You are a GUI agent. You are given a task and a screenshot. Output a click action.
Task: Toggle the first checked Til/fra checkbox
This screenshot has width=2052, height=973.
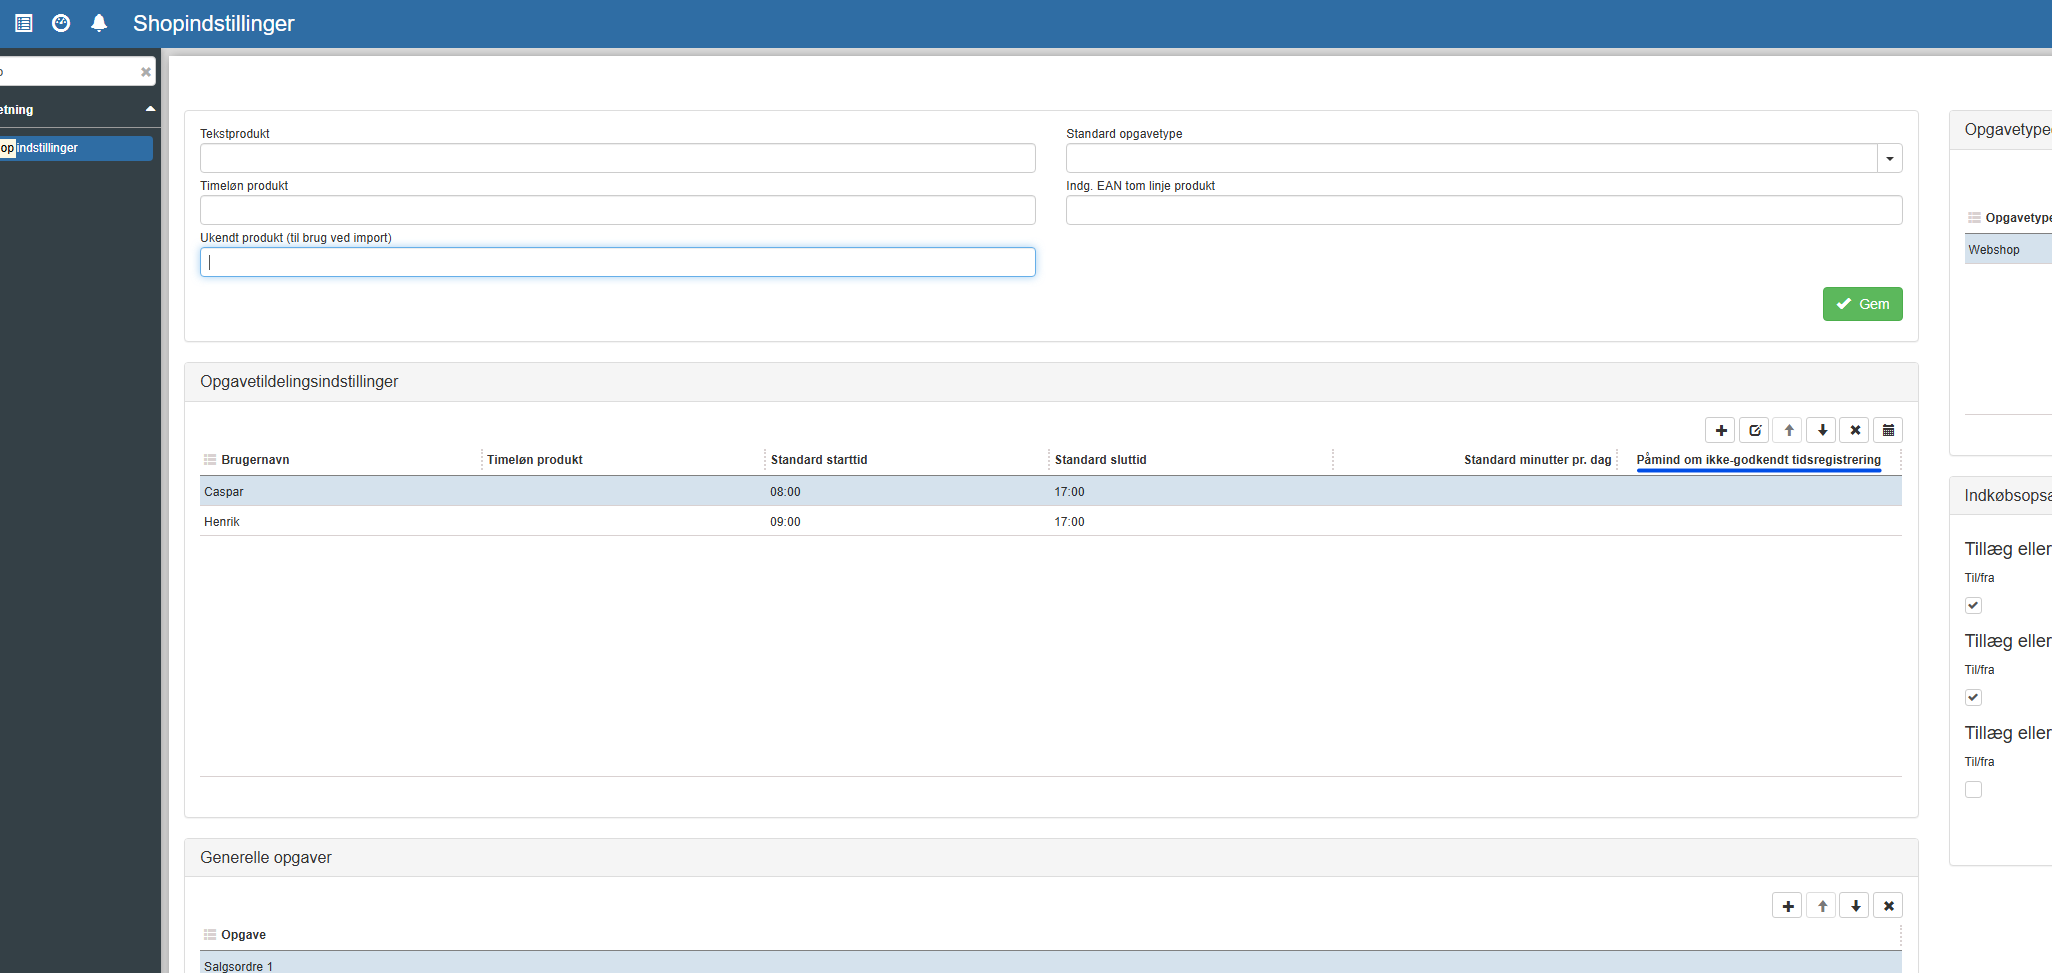[x=1973, y=605]
